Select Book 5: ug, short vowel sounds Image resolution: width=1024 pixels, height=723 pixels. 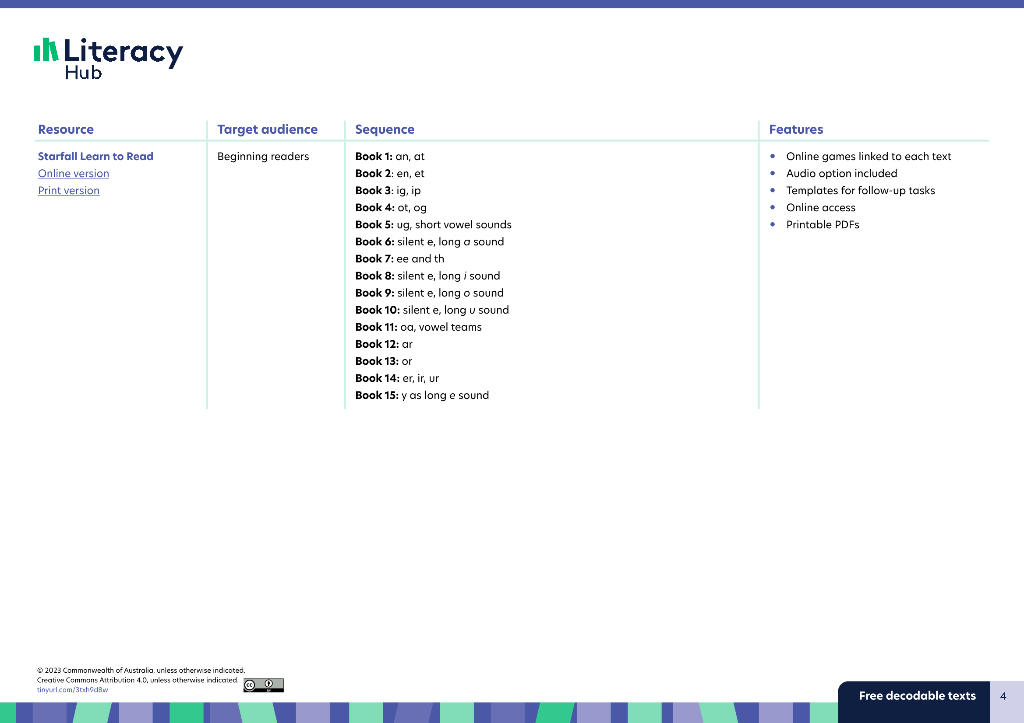pos(434,224)
